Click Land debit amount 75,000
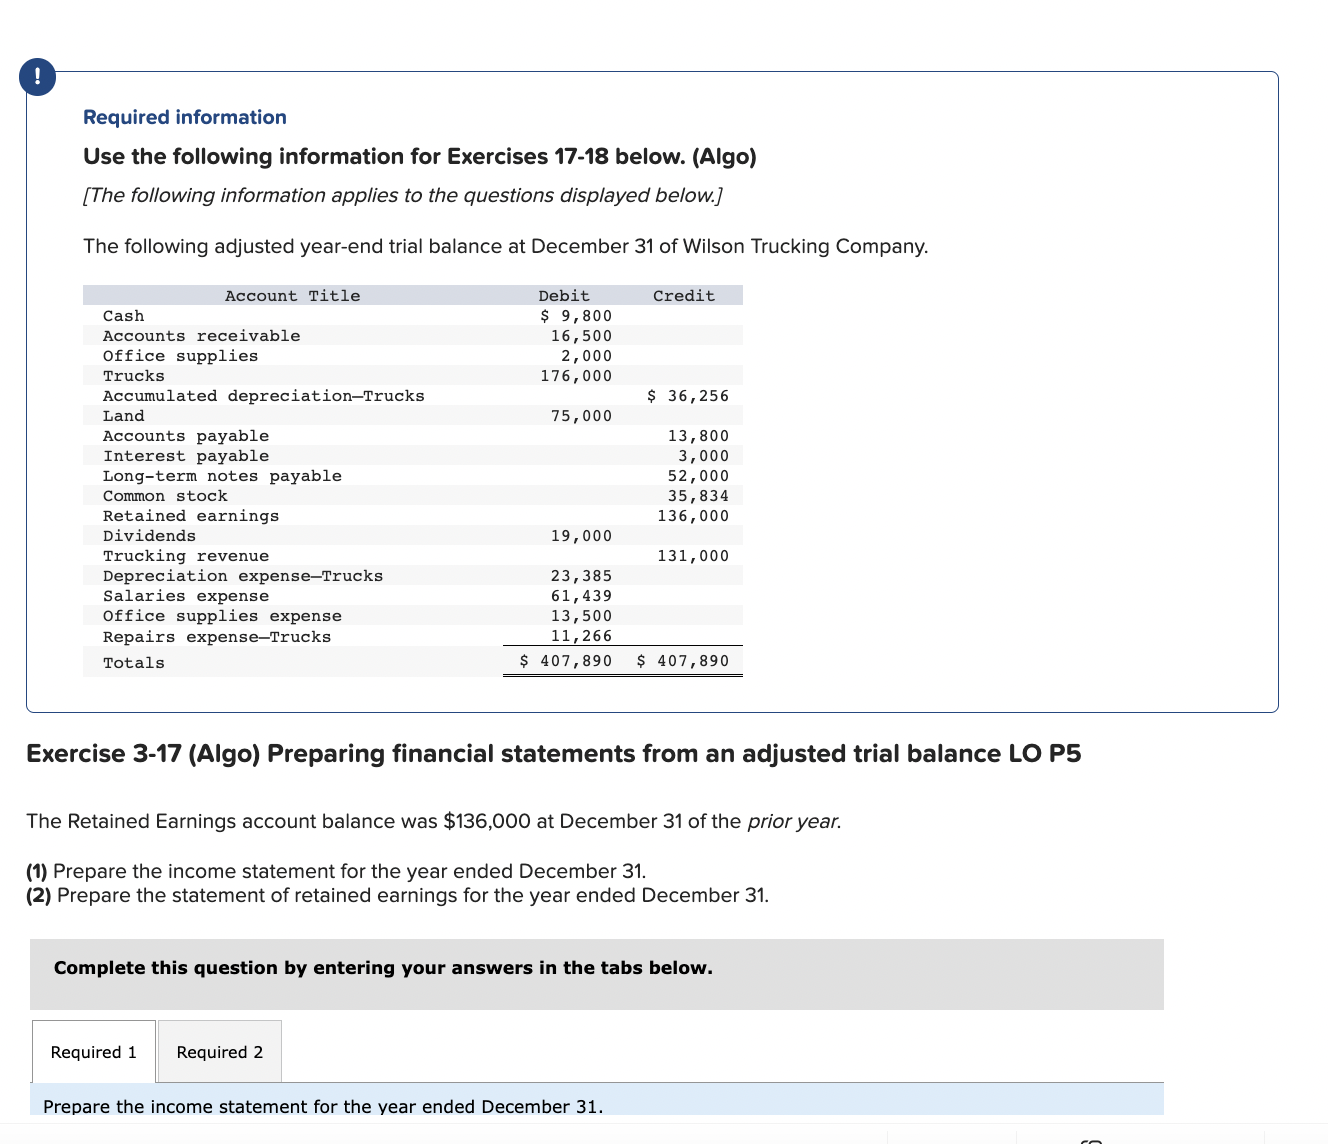Screen dimensions: 1328x1144 581,416
